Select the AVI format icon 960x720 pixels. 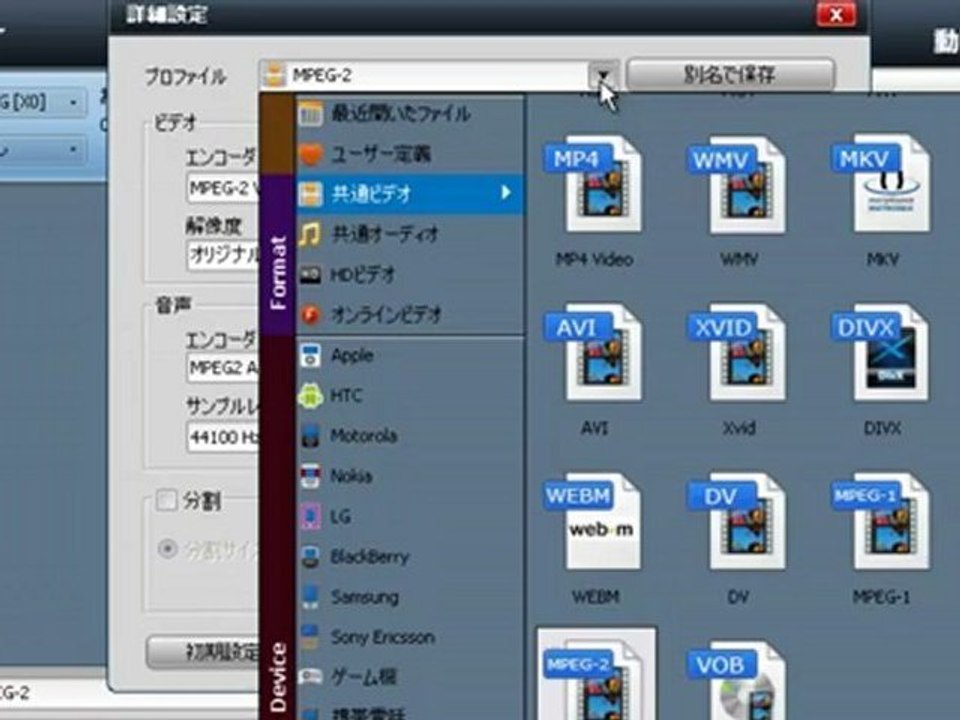[593, 352]
